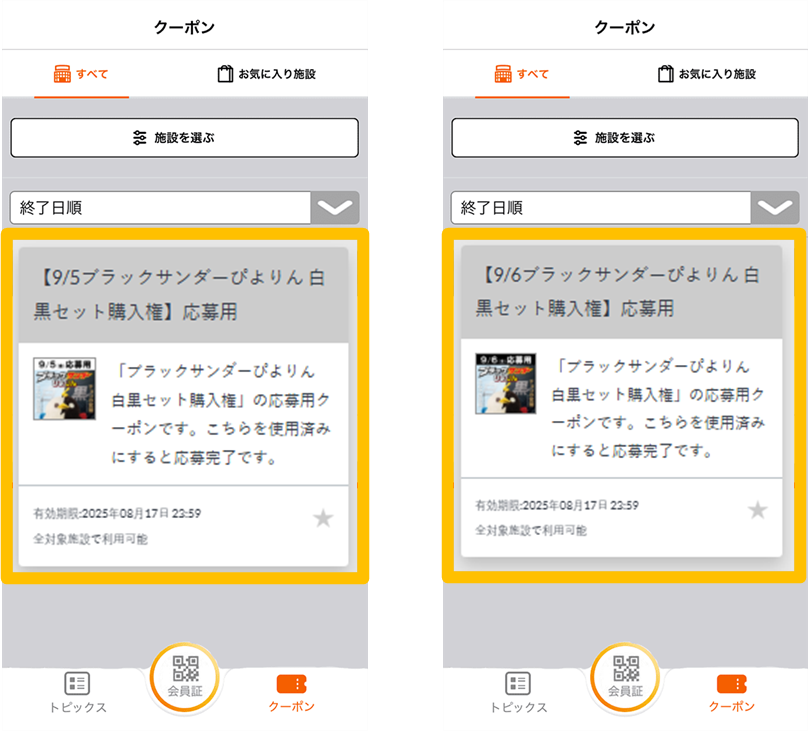
Task: Expand the 終了日順 sort dropdown above 9/5 coupon
Action: [x=184, y=208]
